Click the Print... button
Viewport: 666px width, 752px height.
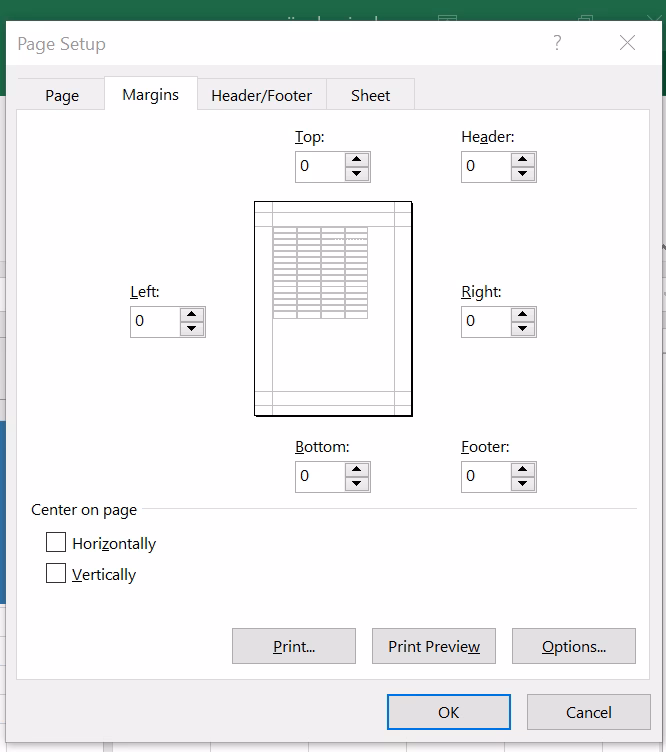coord(294,646)
